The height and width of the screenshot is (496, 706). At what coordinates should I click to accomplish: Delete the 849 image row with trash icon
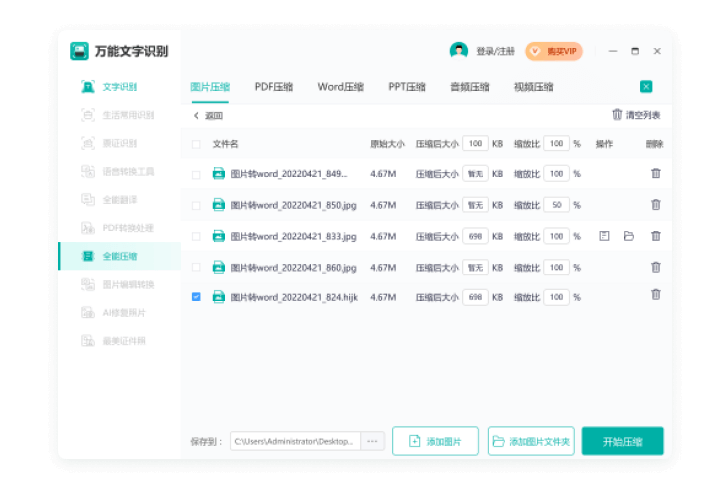tap(656, 173)
